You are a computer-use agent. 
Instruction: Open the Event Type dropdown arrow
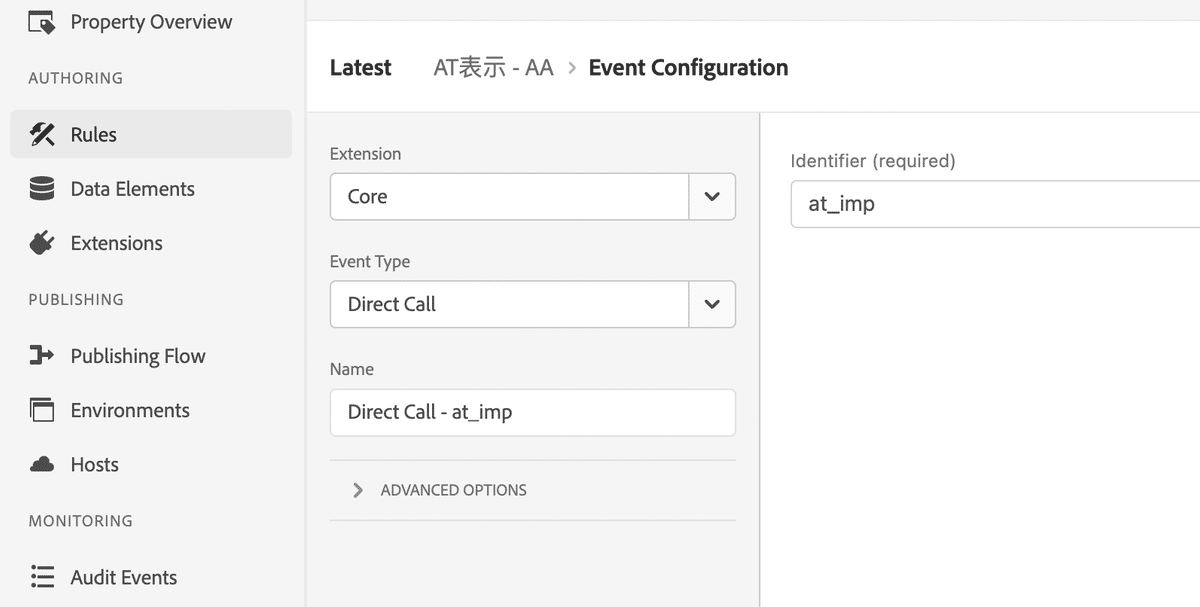click(712, 304)
